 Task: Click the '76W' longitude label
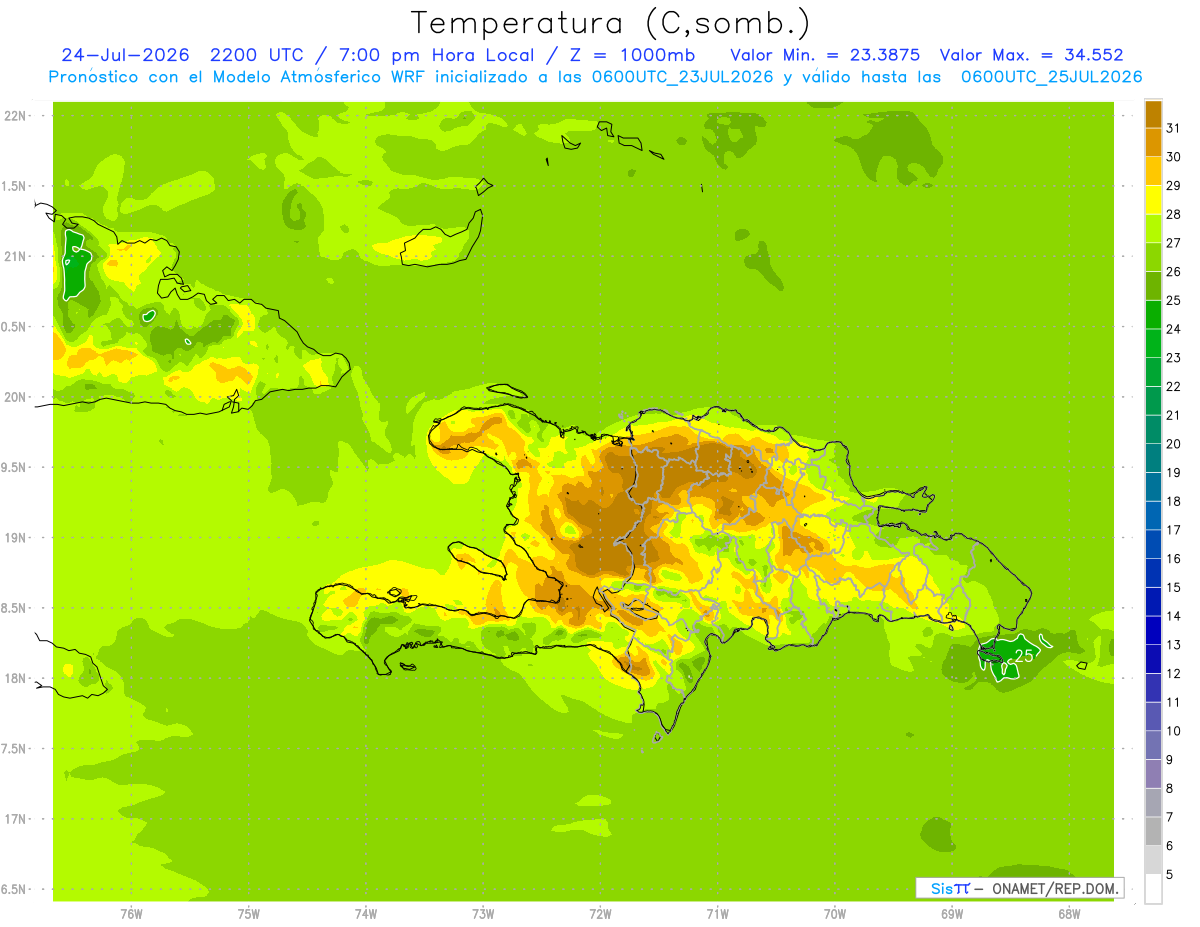tap(131, 914)
